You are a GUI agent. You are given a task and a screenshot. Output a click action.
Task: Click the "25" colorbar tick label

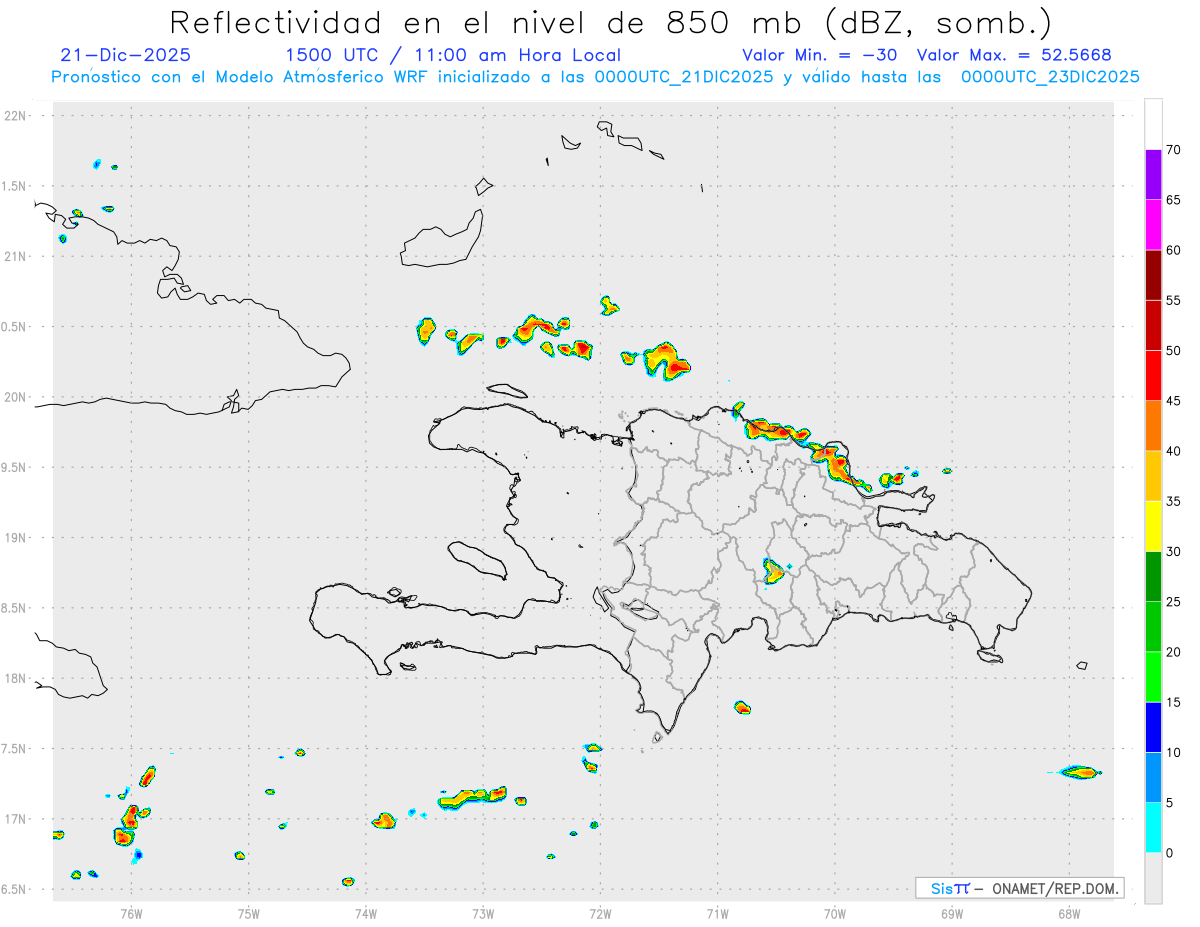tap(1175, 602)
